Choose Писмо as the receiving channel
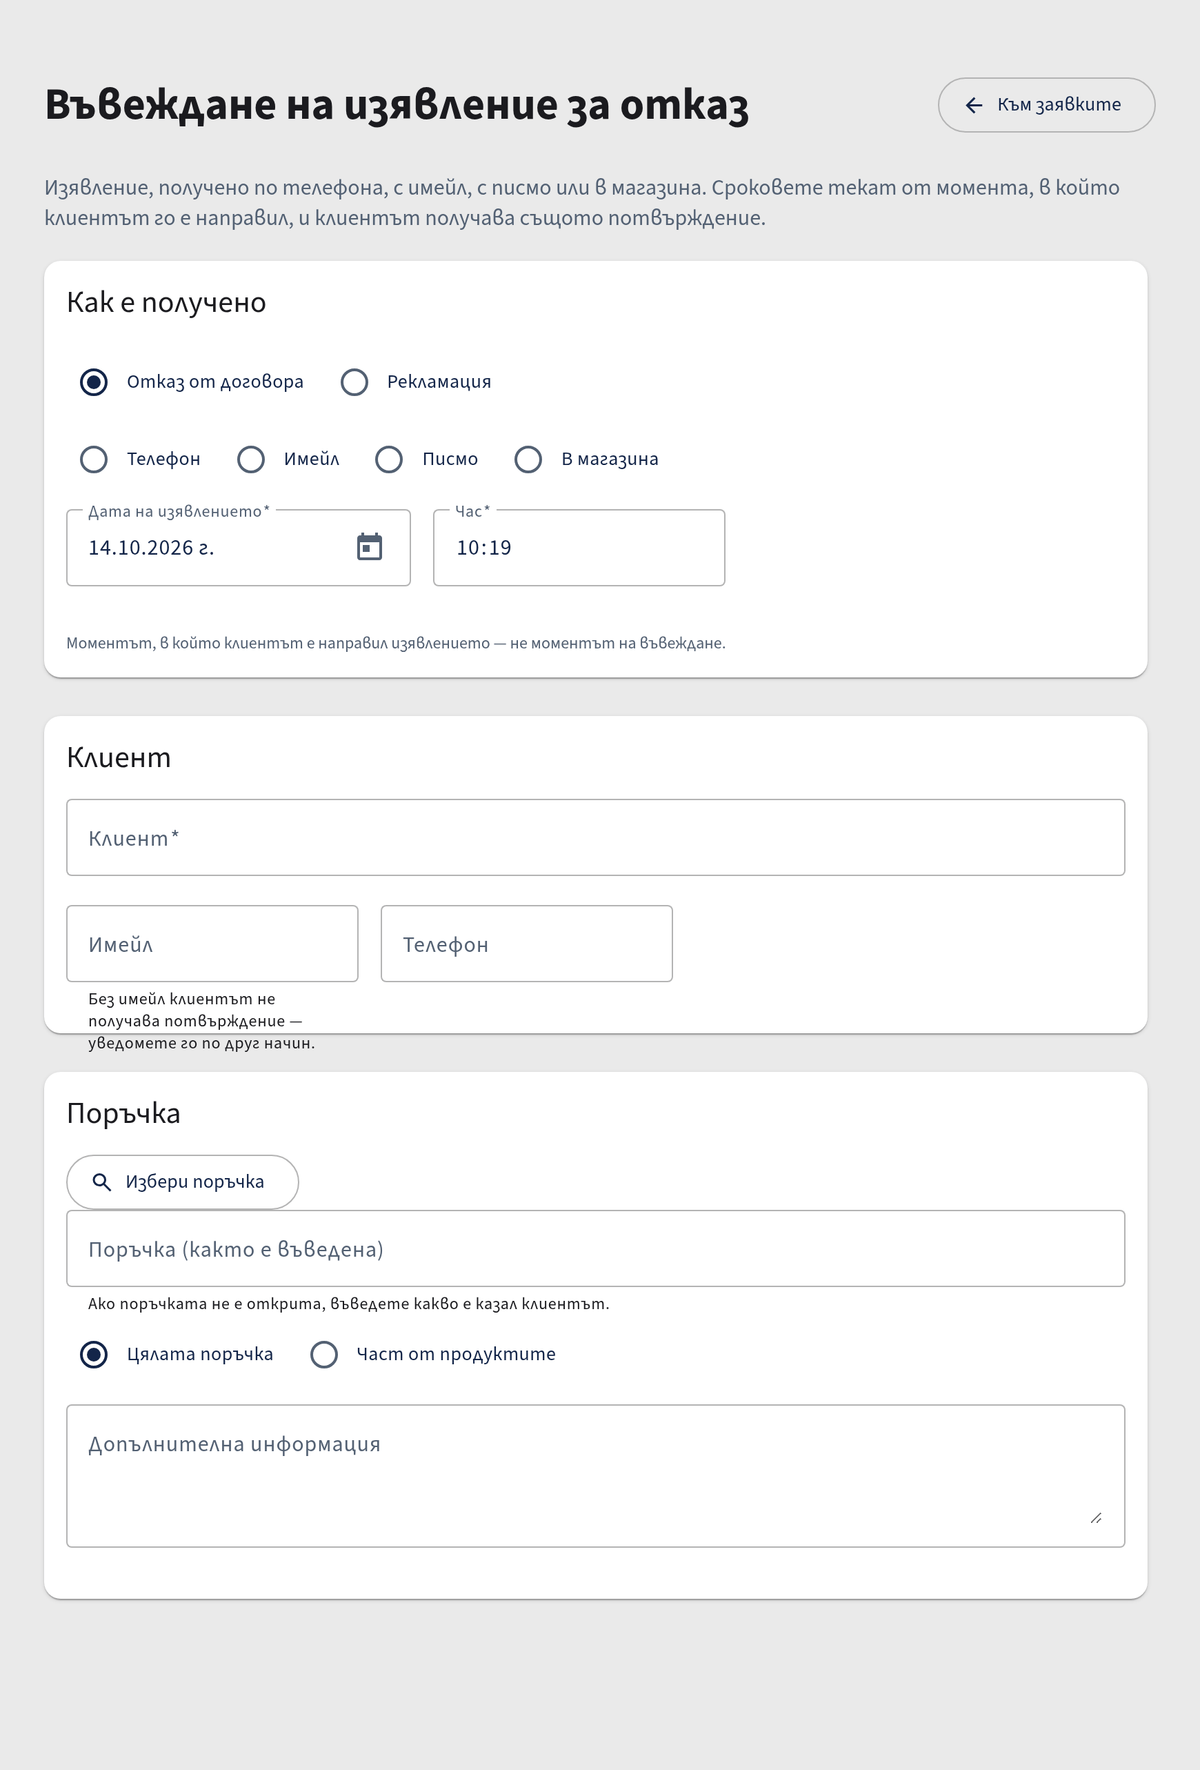This screenshot has height=1770, width=1200. pos(389,459)
